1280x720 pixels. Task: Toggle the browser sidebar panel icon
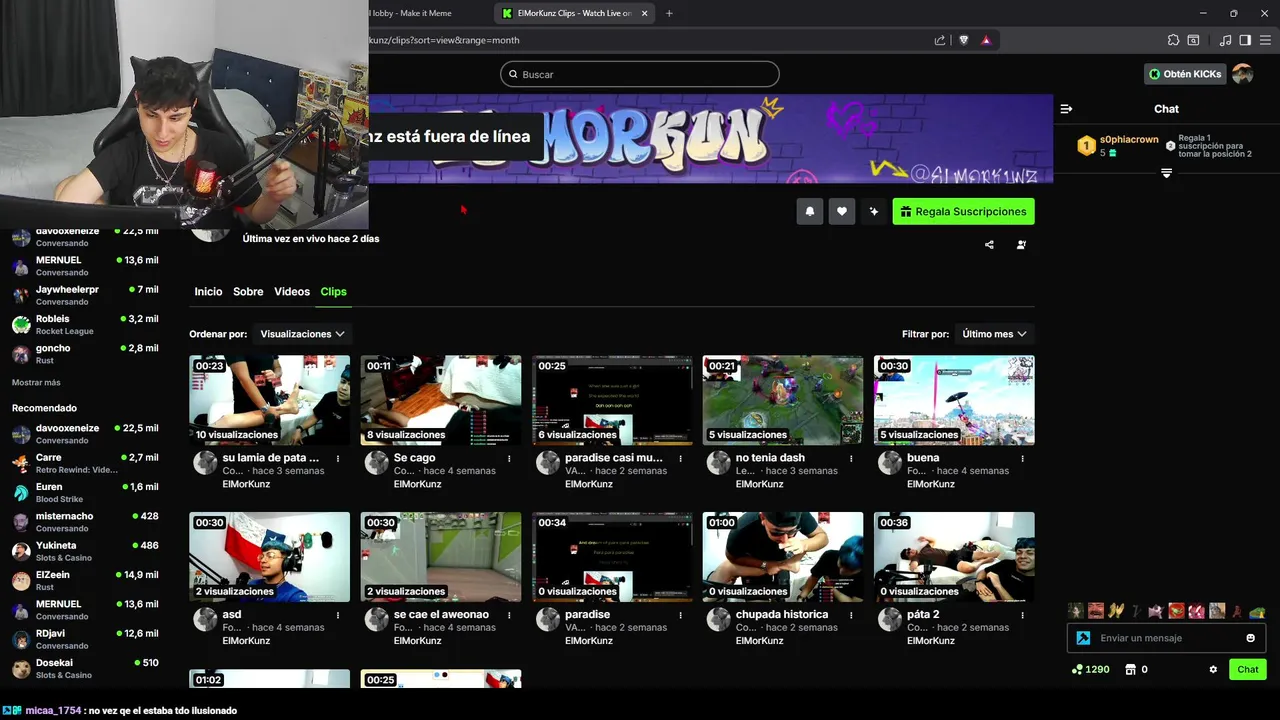pyautogui.click(x=1245, y=40)
